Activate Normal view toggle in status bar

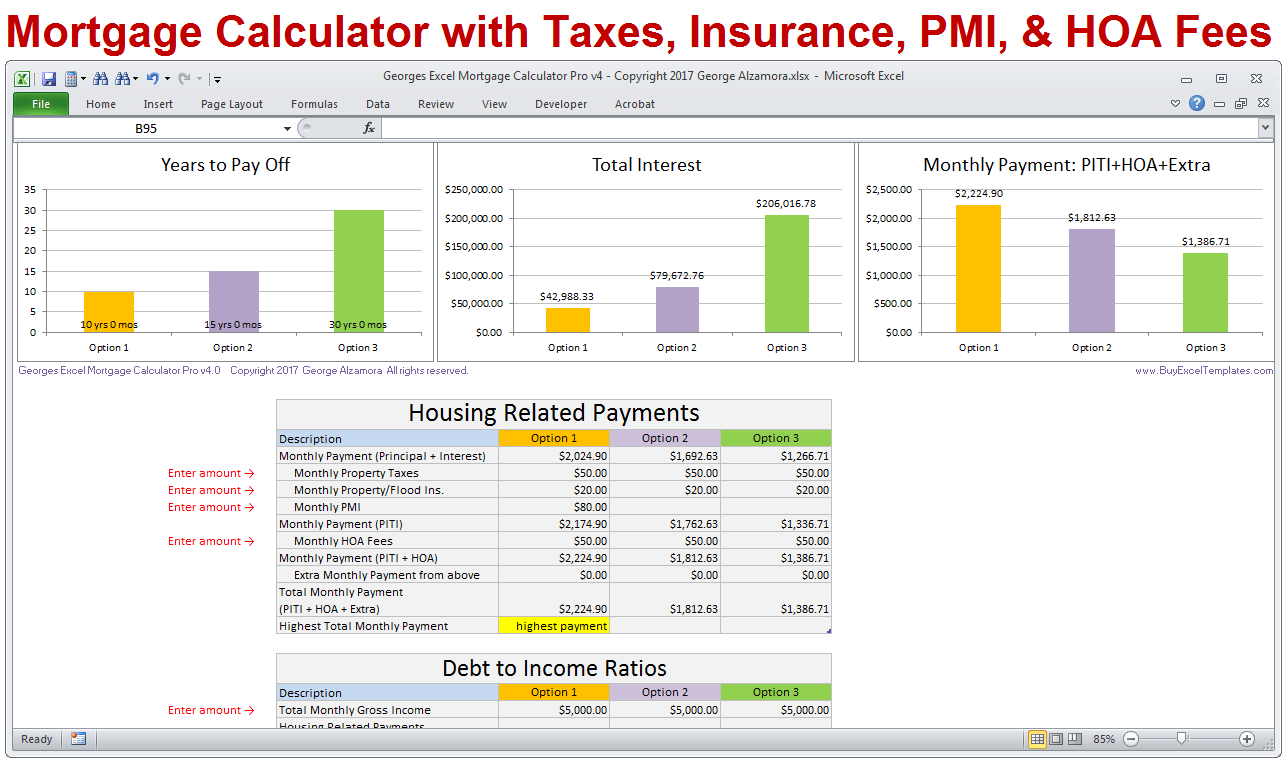[1038, 739]
